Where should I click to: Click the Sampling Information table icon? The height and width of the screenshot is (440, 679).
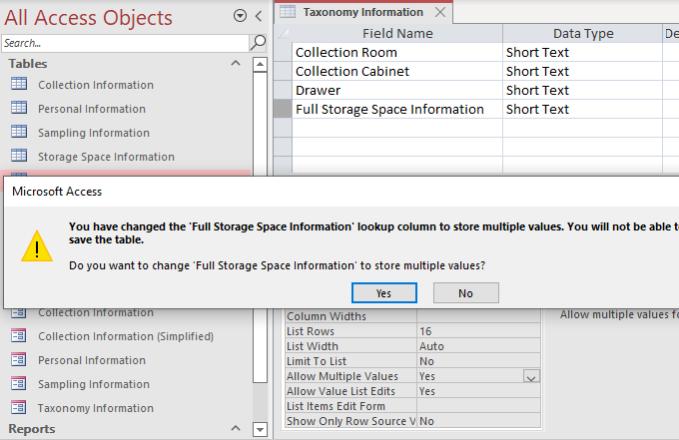coord(19,131)
